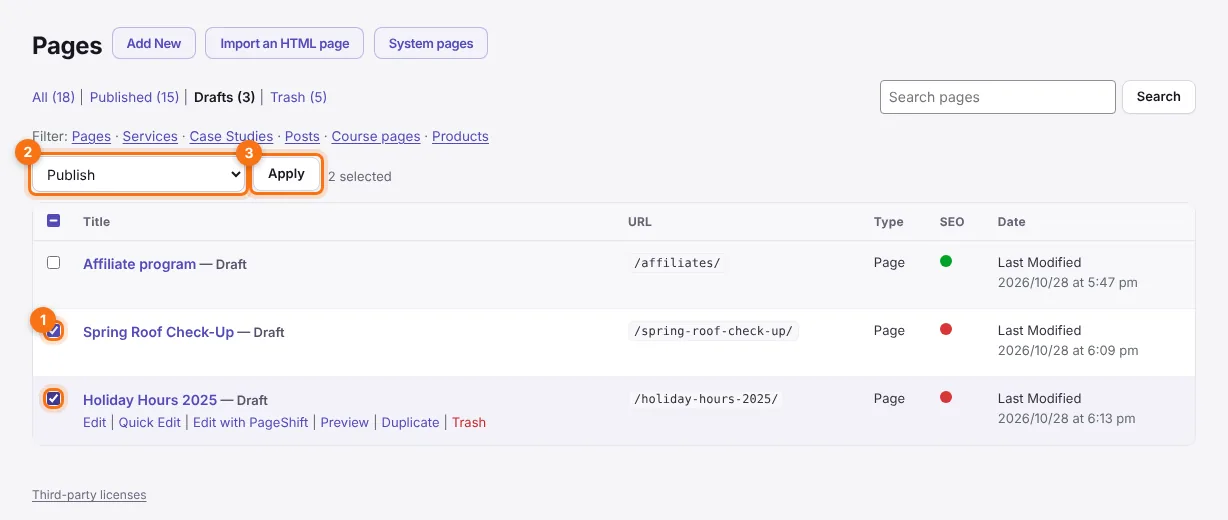Filter by Pages

point(91,136)
